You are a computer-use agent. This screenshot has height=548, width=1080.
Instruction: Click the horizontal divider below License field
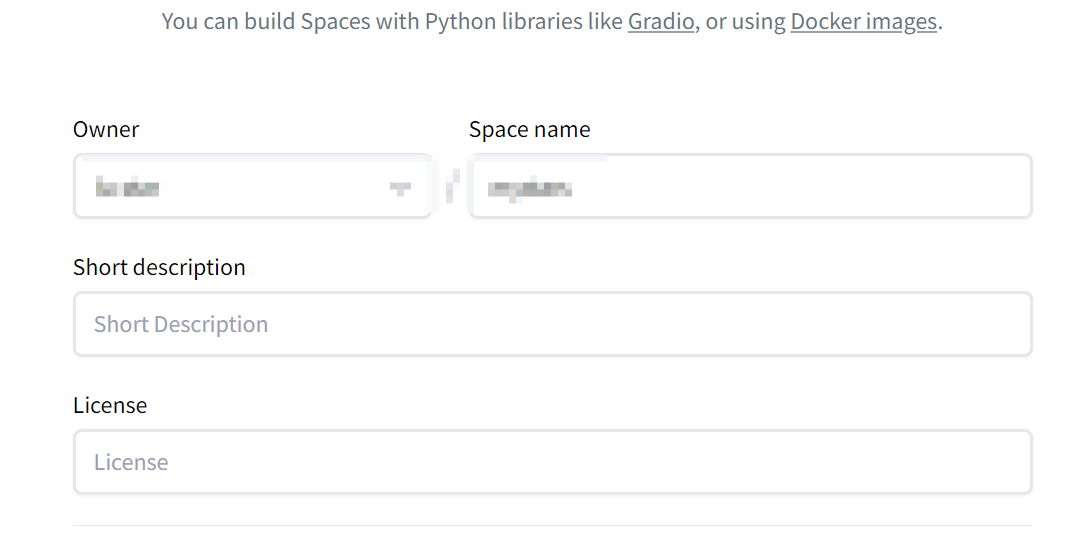pyautogui.click(x=552, y=525)
